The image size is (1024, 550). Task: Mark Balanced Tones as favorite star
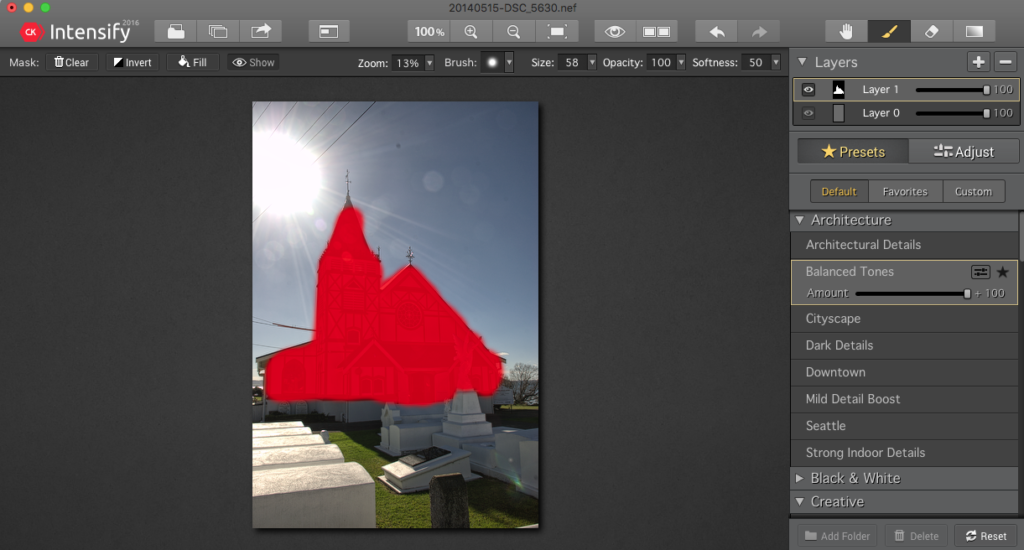[x=1002, y=272]
